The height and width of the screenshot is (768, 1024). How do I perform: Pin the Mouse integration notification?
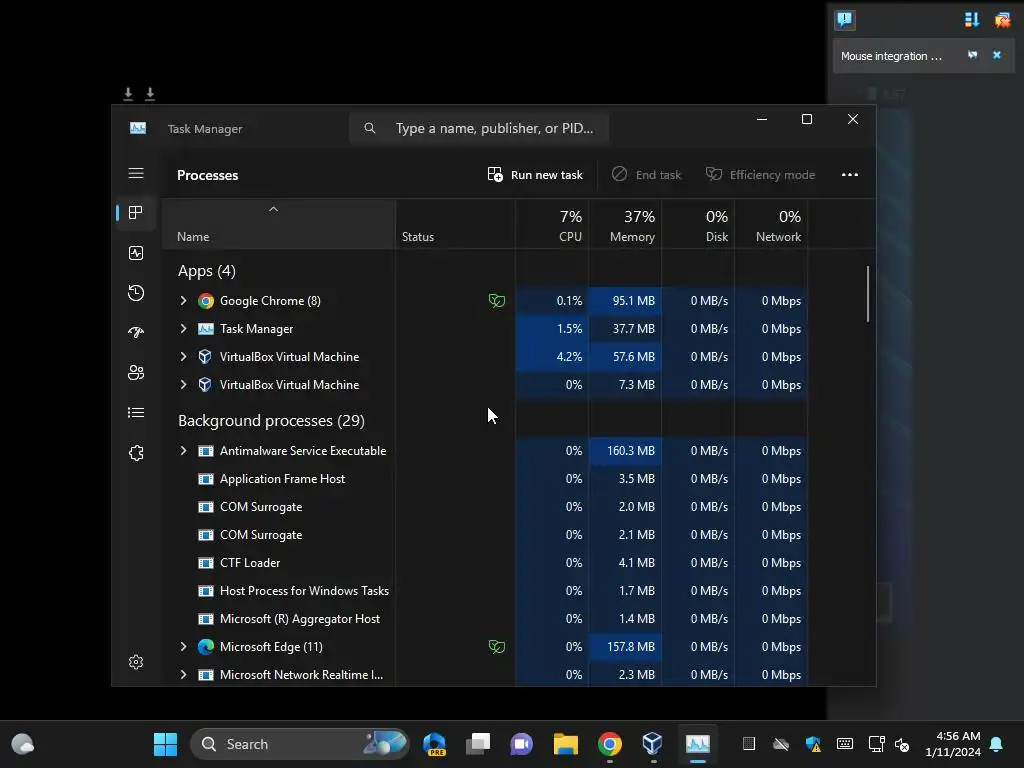[x=972, y=55]
